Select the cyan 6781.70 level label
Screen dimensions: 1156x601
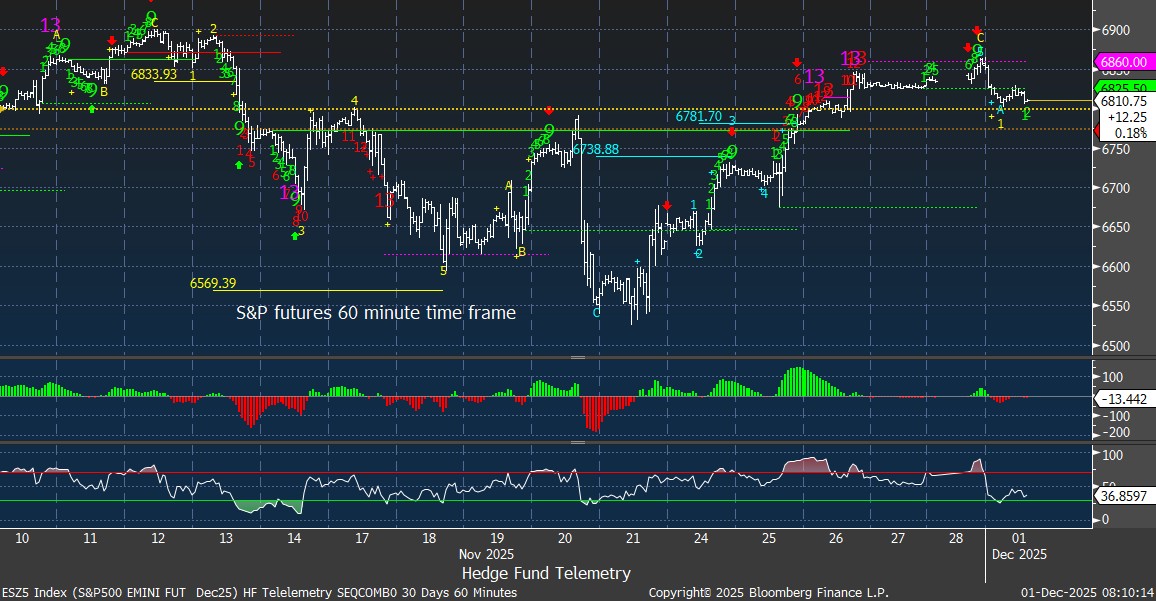pyautogui.click(x=698, y=117)
